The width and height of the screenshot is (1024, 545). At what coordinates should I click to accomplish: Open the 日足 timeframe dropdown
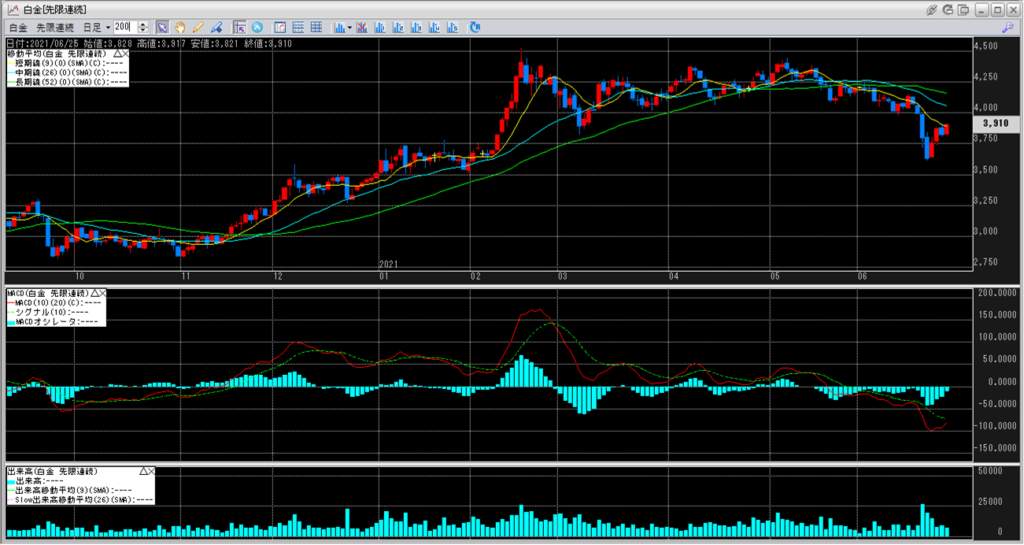94,26
